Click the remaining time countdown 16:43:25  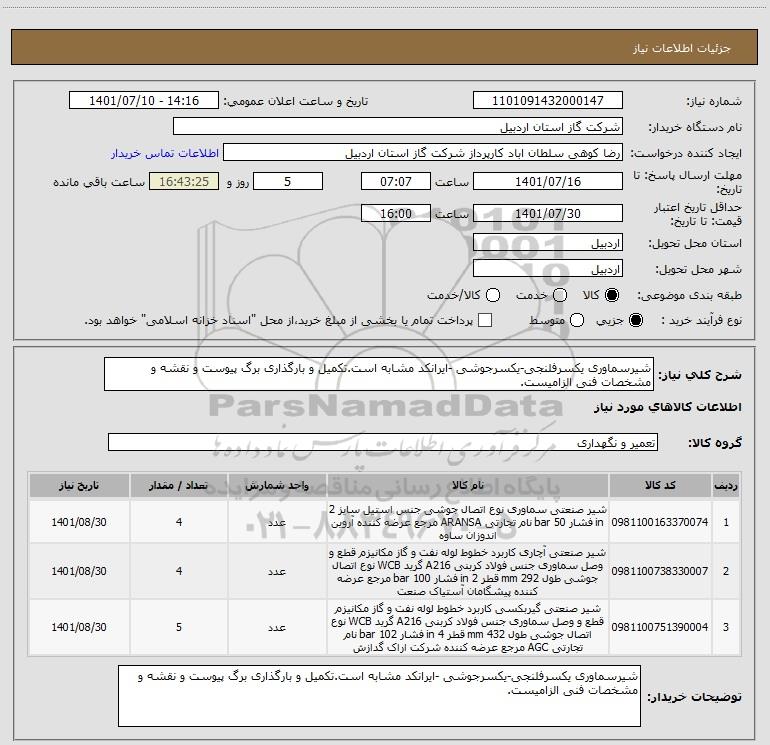184,181
